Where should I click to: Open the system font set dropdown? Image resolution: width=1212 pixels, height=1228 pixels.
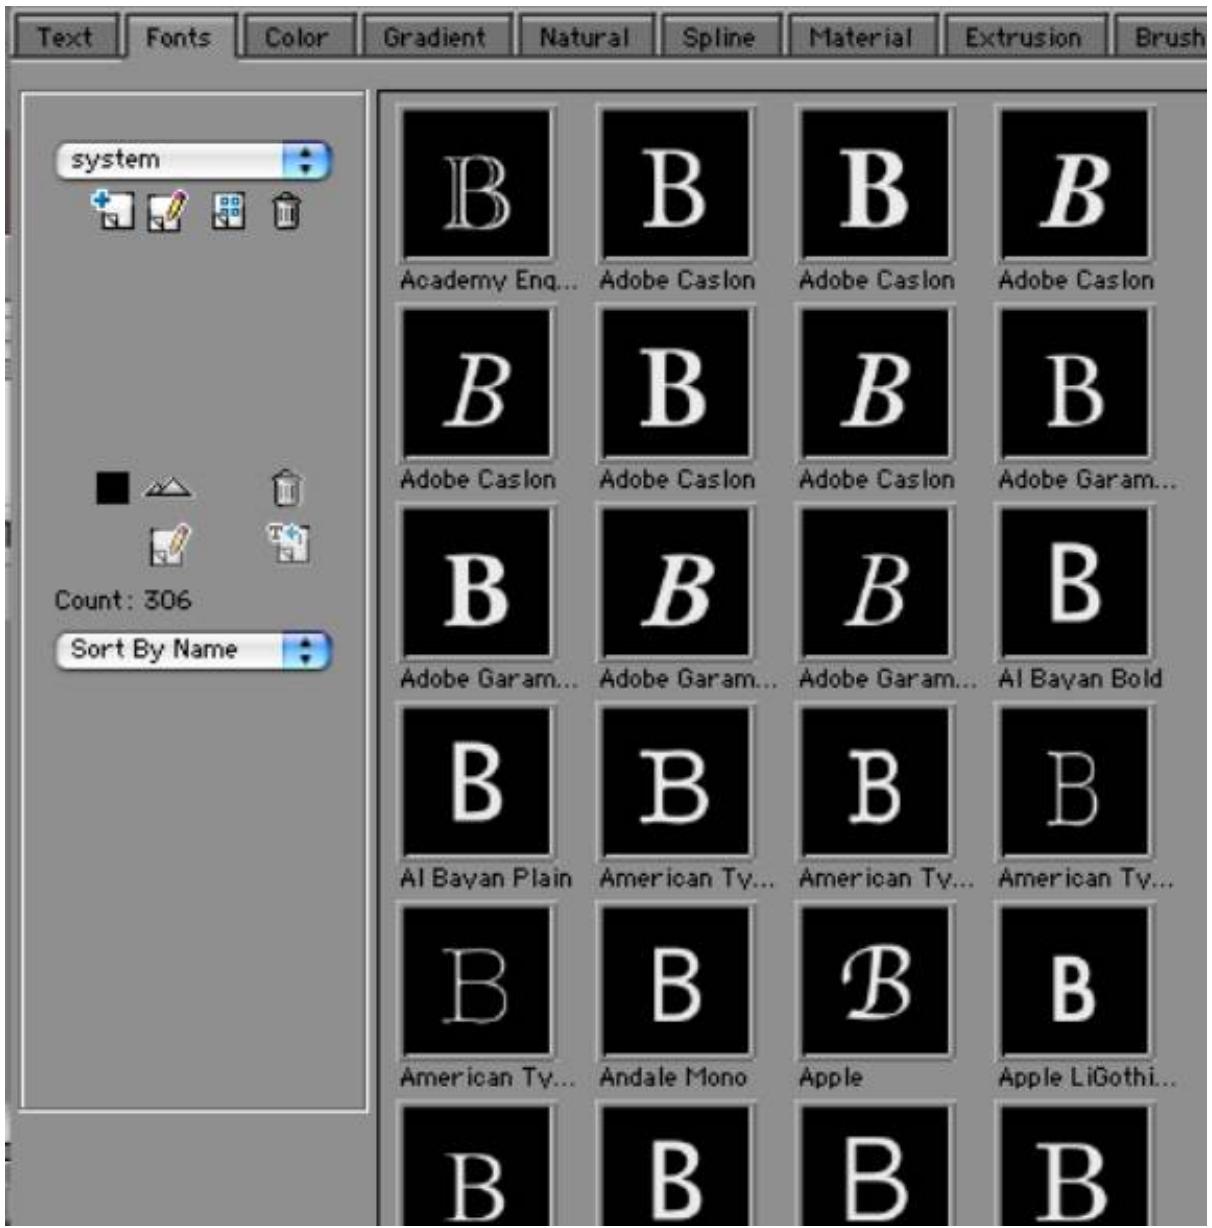pyautogui.click(x=193, y=160)
